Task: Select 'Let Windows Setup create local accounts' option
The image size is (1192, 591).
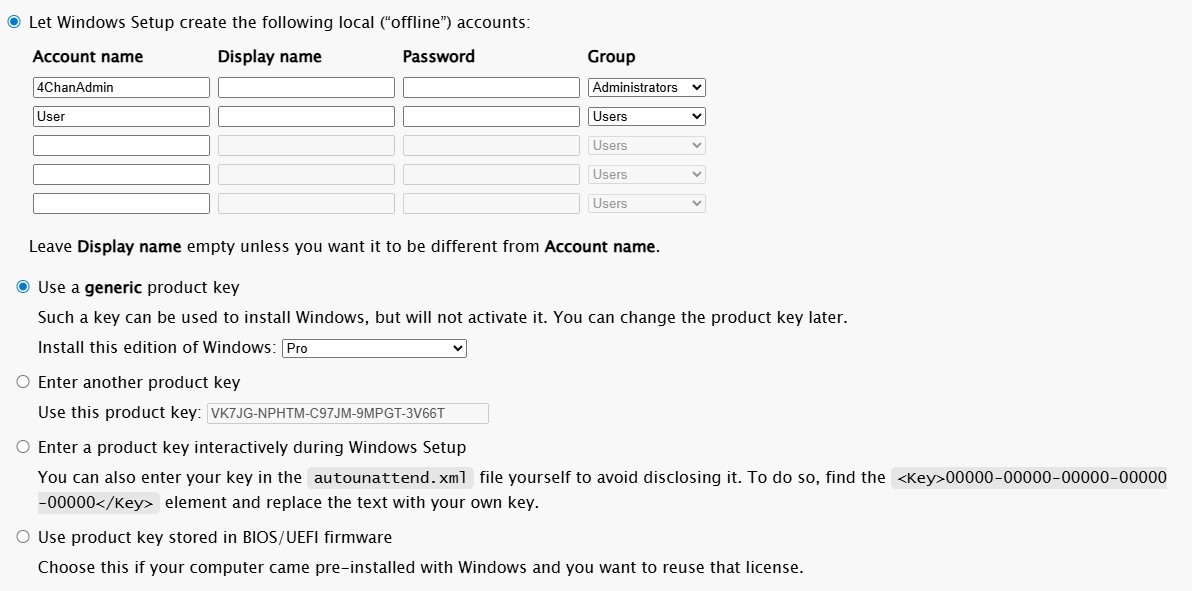Action: [14, 22]
